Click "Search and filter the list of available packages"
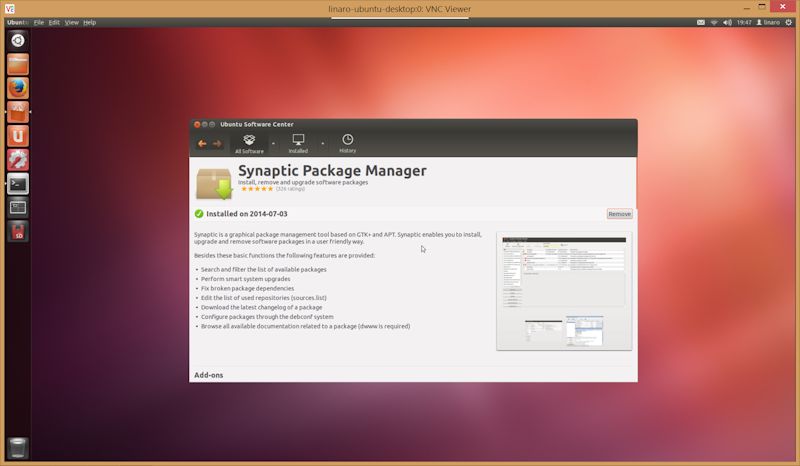Viewport: 800px width, 466px height. pos(264,269)
